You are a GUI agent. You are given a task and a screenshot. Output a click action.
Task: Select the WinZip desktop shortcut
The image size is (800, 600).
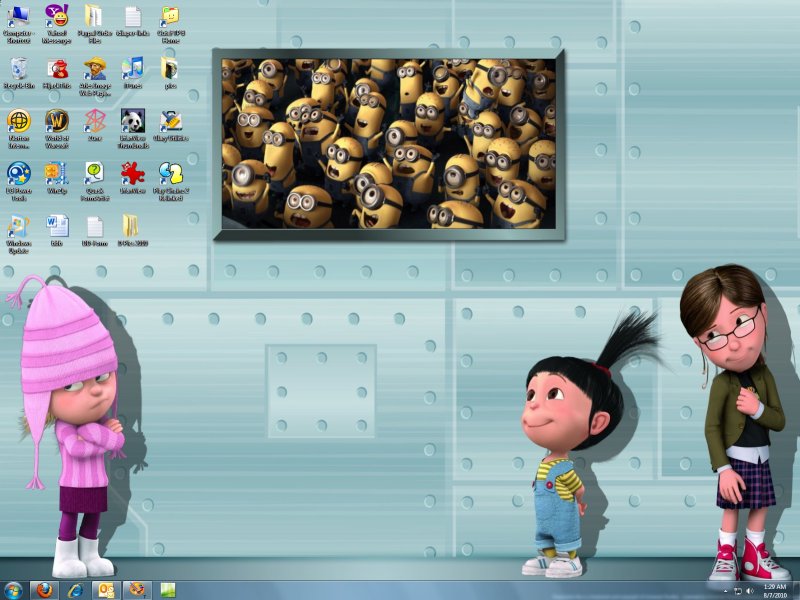pyautogui.click(x=57, y=178)
